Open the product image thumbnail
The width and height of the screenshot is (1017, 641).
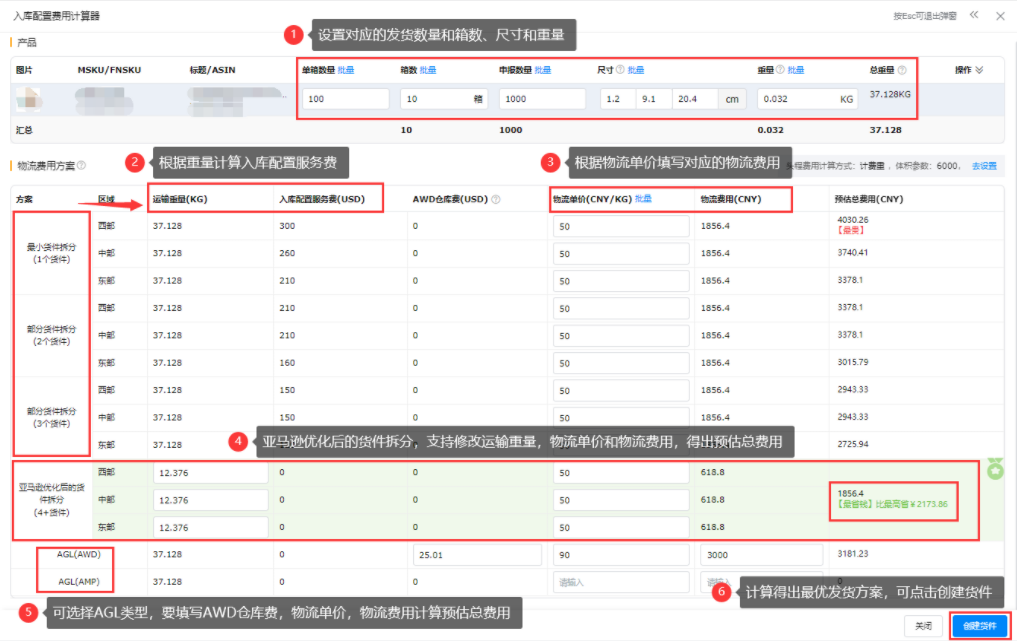pos(28,99)
